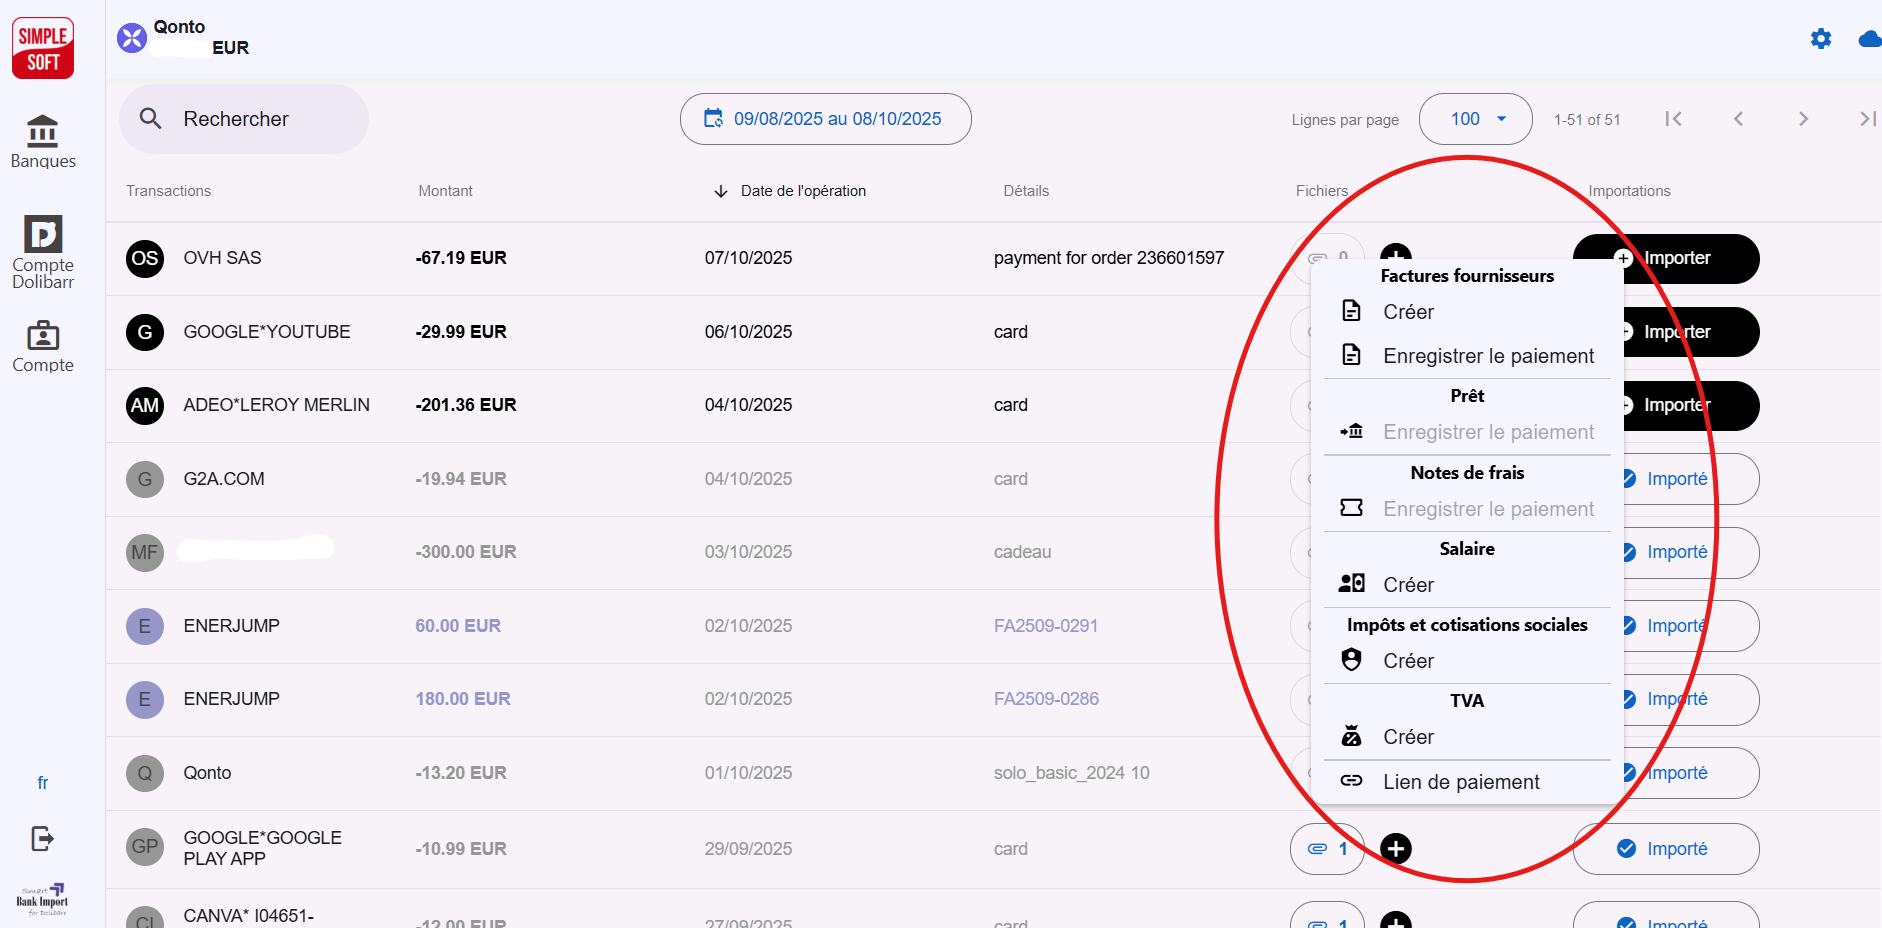This screenshot has width=1882, height=928.
Task: Click the black plus icon on GOOGLE PLAY row
Action: click(1396, 848)
